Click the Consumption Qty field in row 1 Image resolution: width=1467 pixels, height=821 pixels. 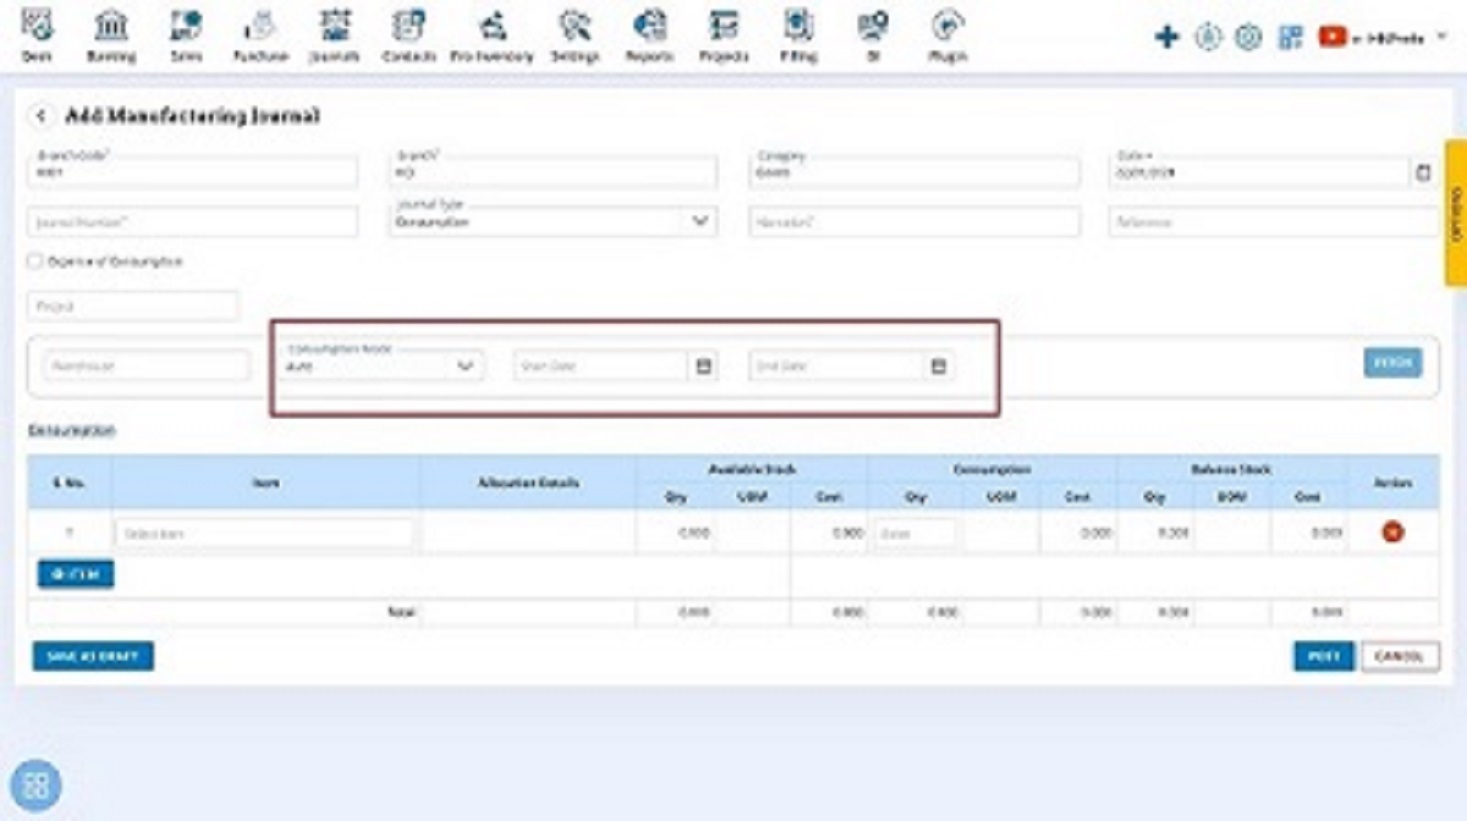coord(915,533)
